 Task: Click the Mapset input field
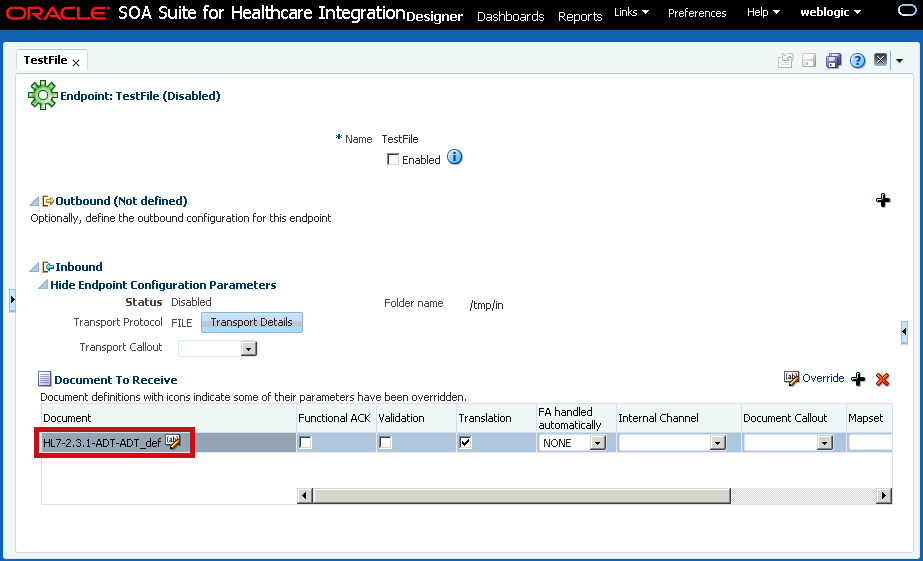point(870,443)
